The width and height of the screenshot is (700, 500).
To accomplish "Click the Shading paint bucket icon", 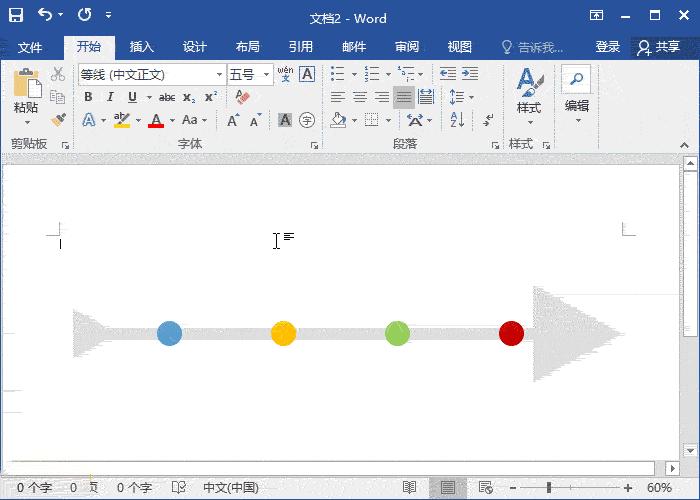I will [338, 120].
